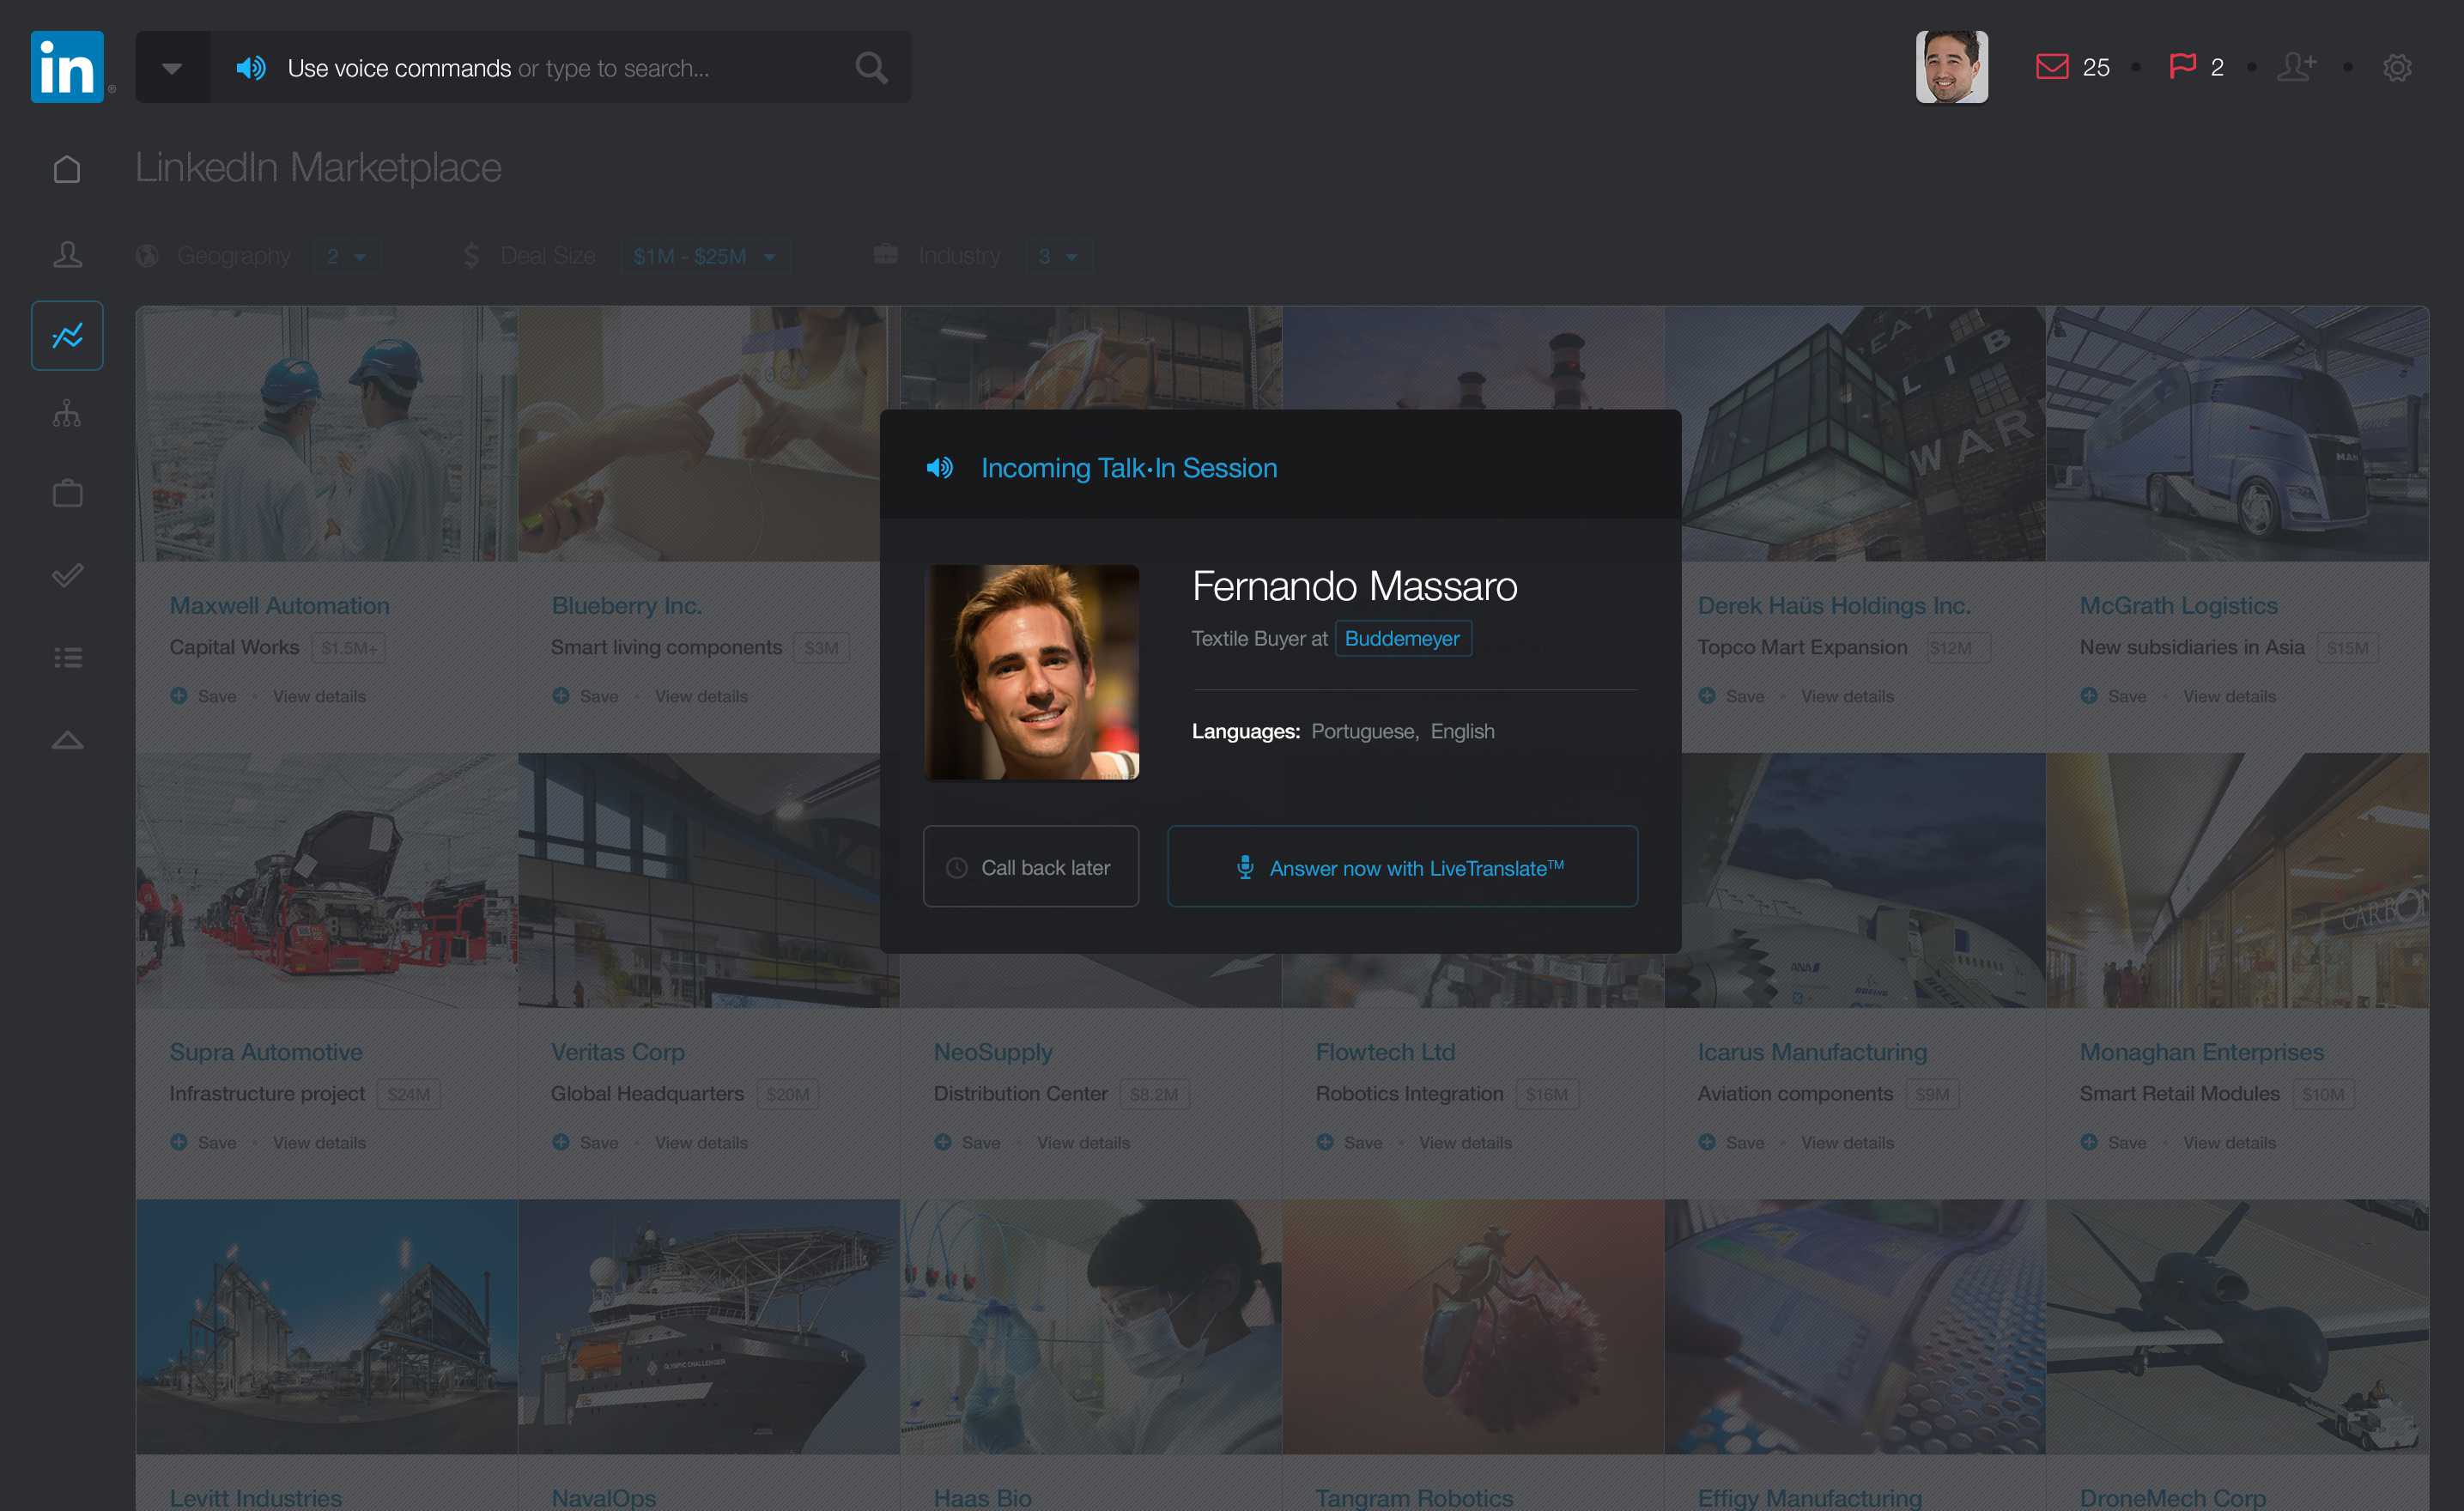Click the Call back later button
The height and width of the screenshot is (1511, 2464).
coord(1030,867)
